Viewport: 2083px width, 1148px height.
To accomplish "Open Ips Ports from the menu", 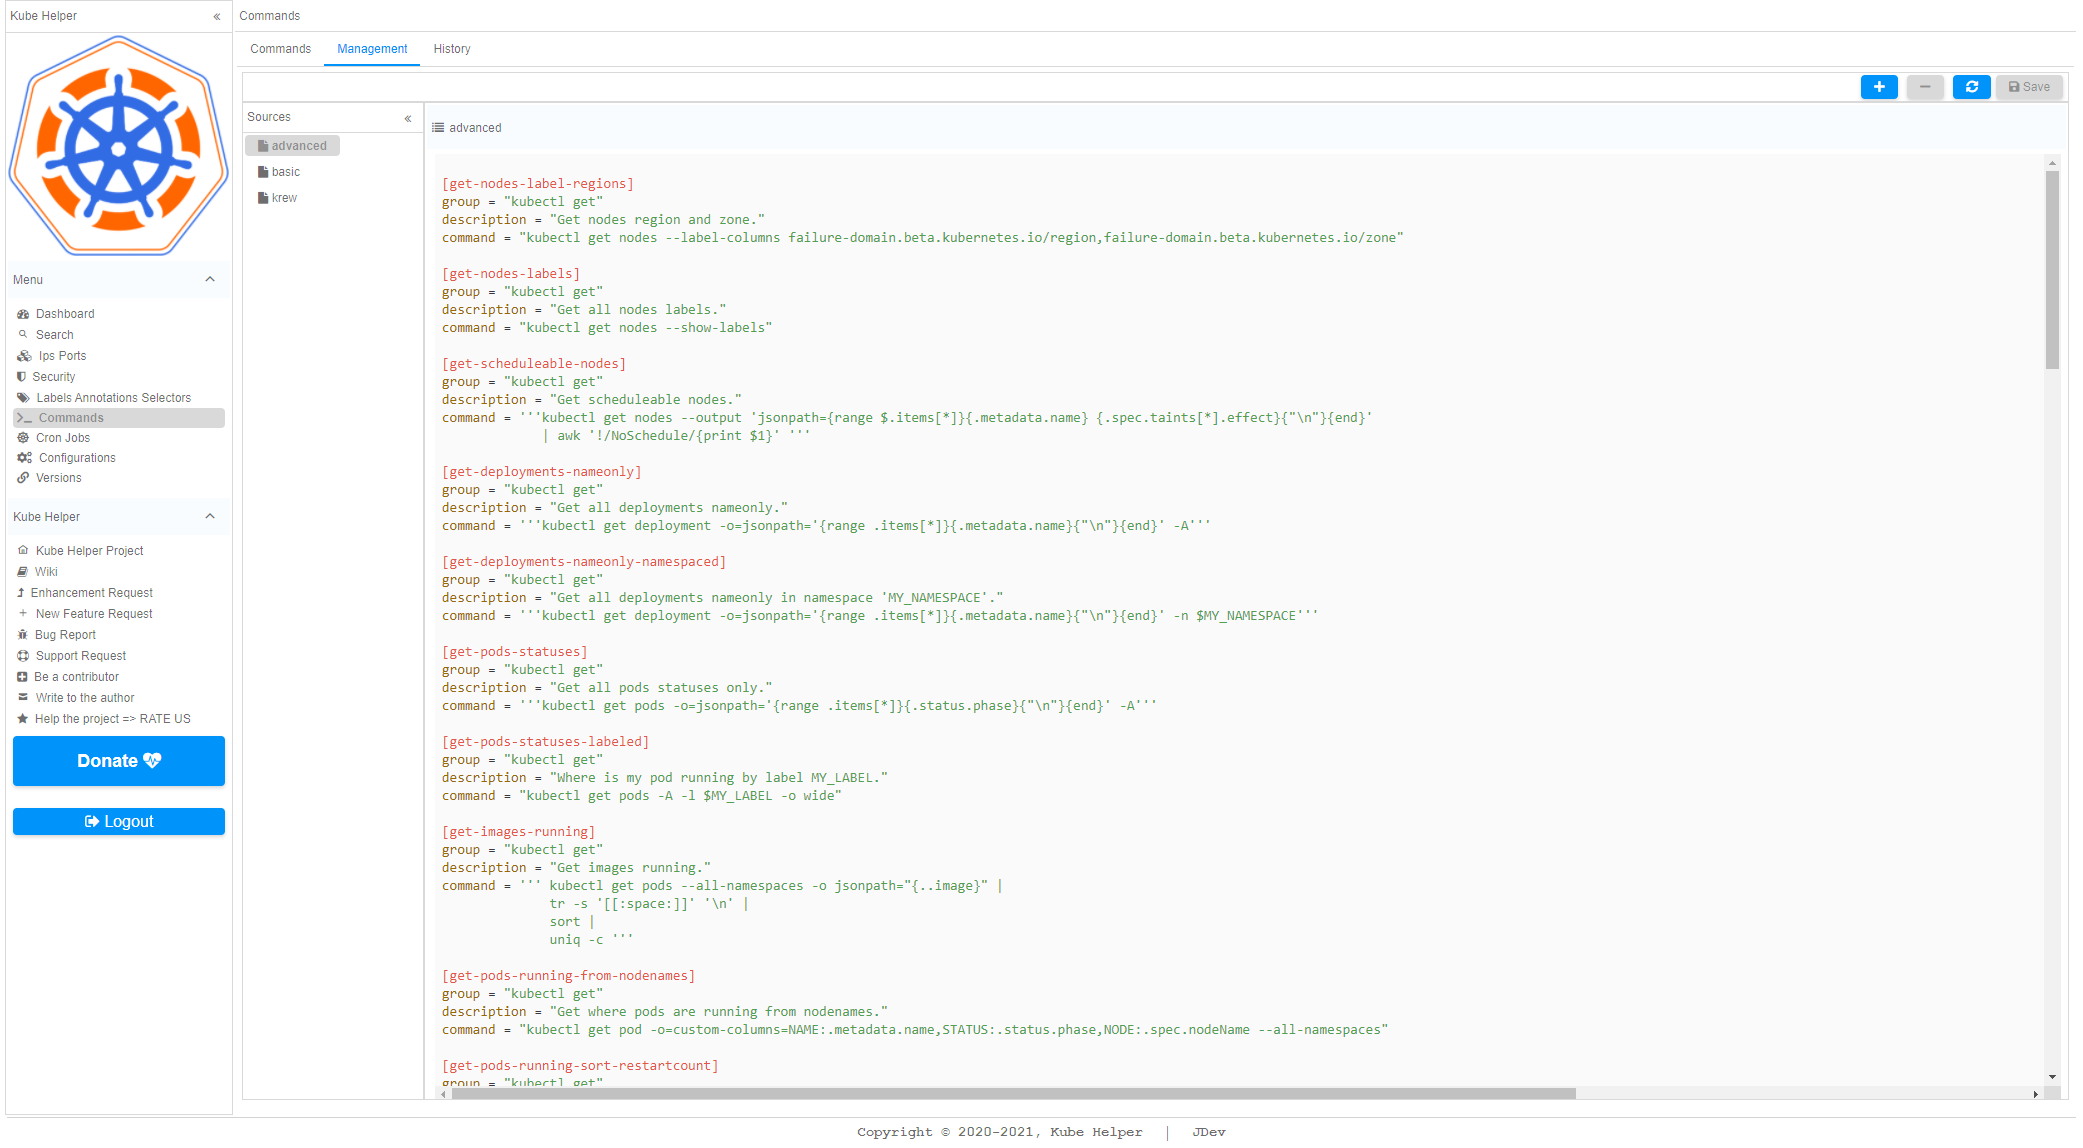I will click(62, 356).
